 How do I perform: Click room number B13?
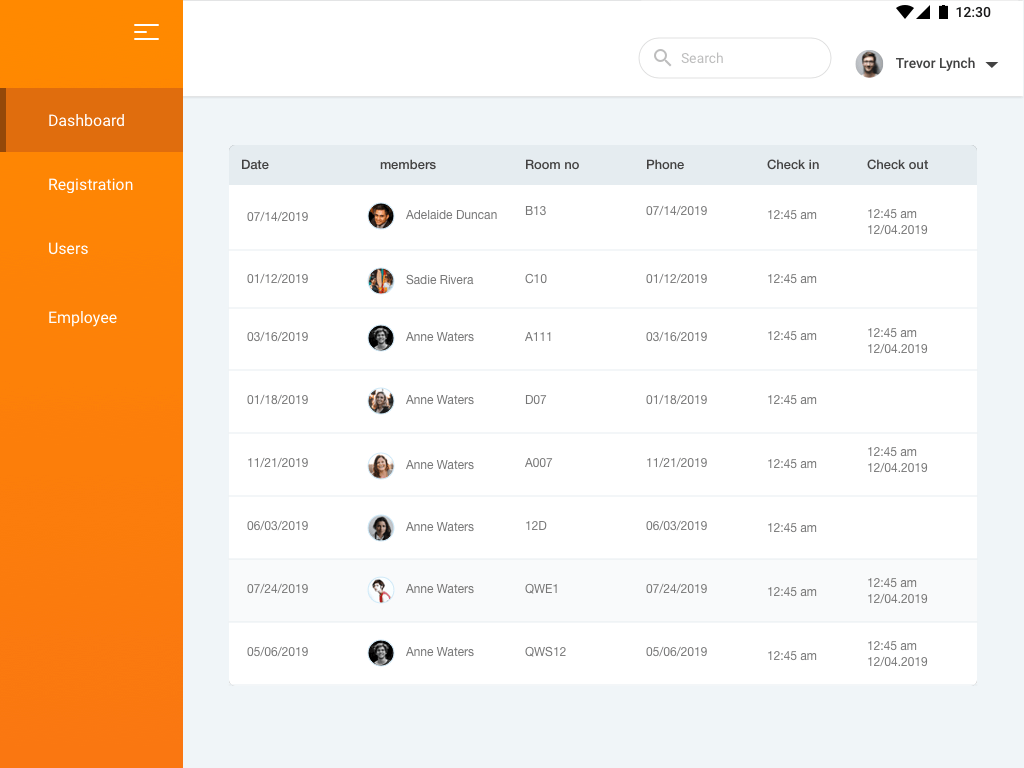click(x=536, y=211)
